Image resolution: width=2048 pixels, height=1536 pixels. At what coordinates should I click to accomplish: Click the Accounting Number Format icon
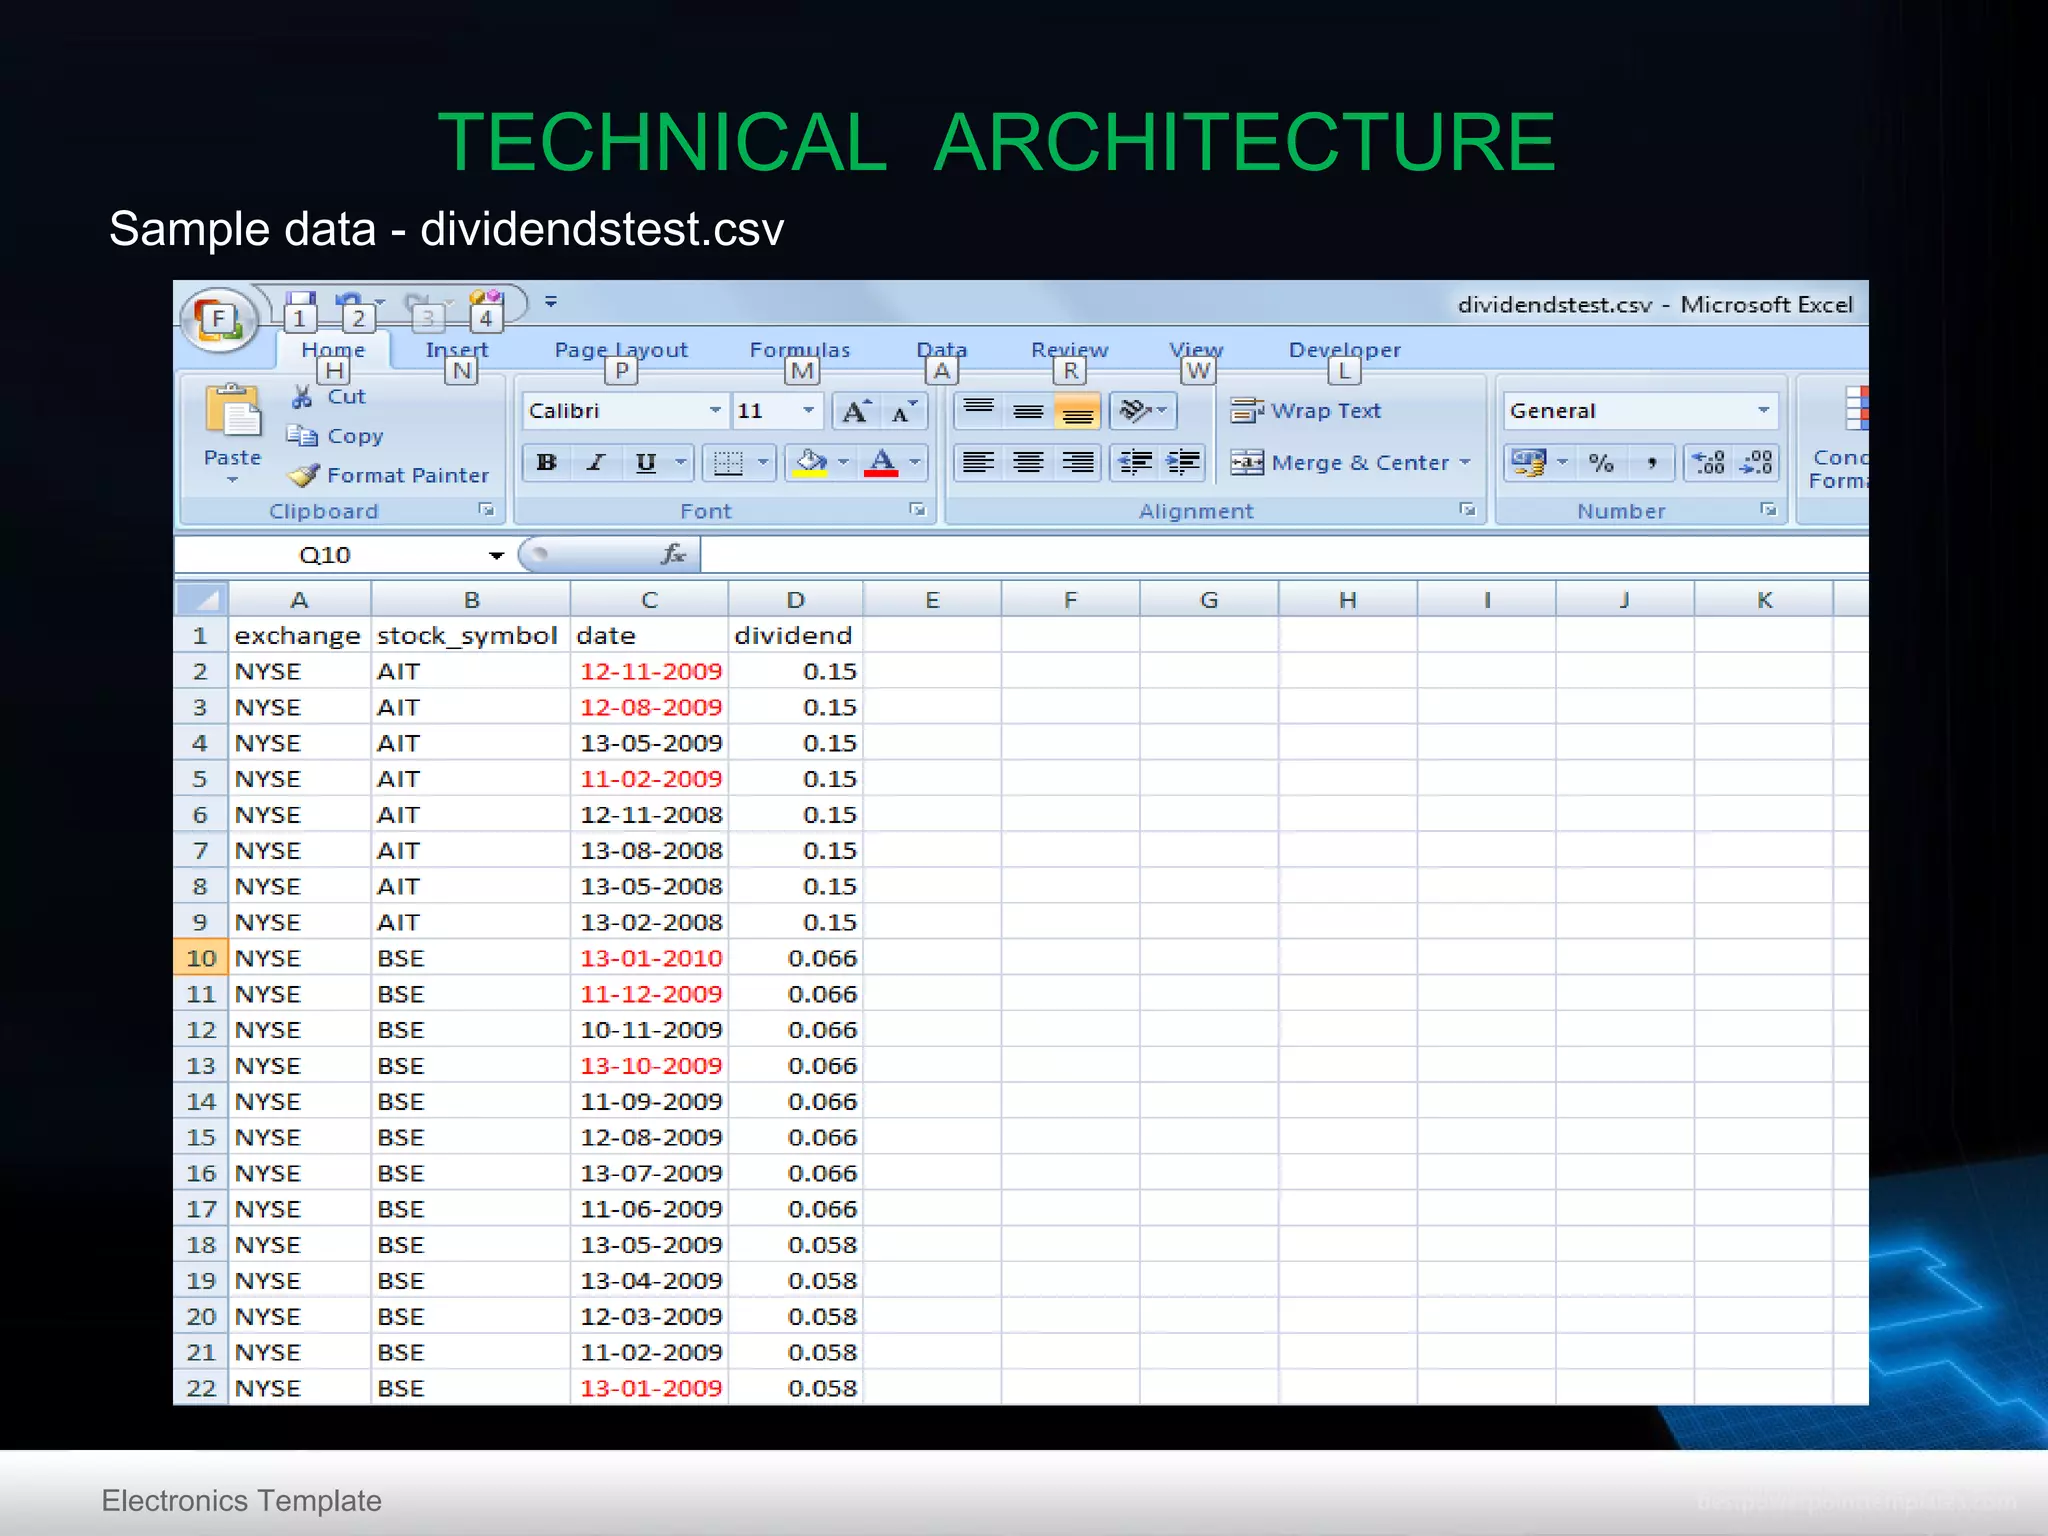point(1528,462)
